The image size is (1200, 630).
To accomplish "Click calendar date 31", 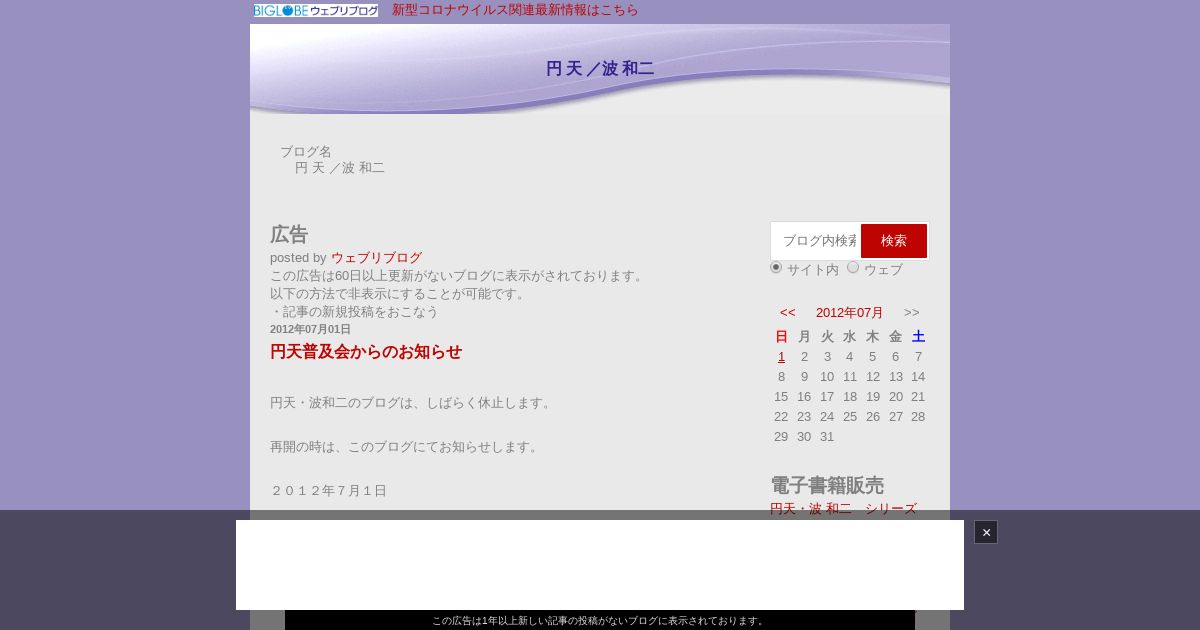I will [x=827, y=437].
